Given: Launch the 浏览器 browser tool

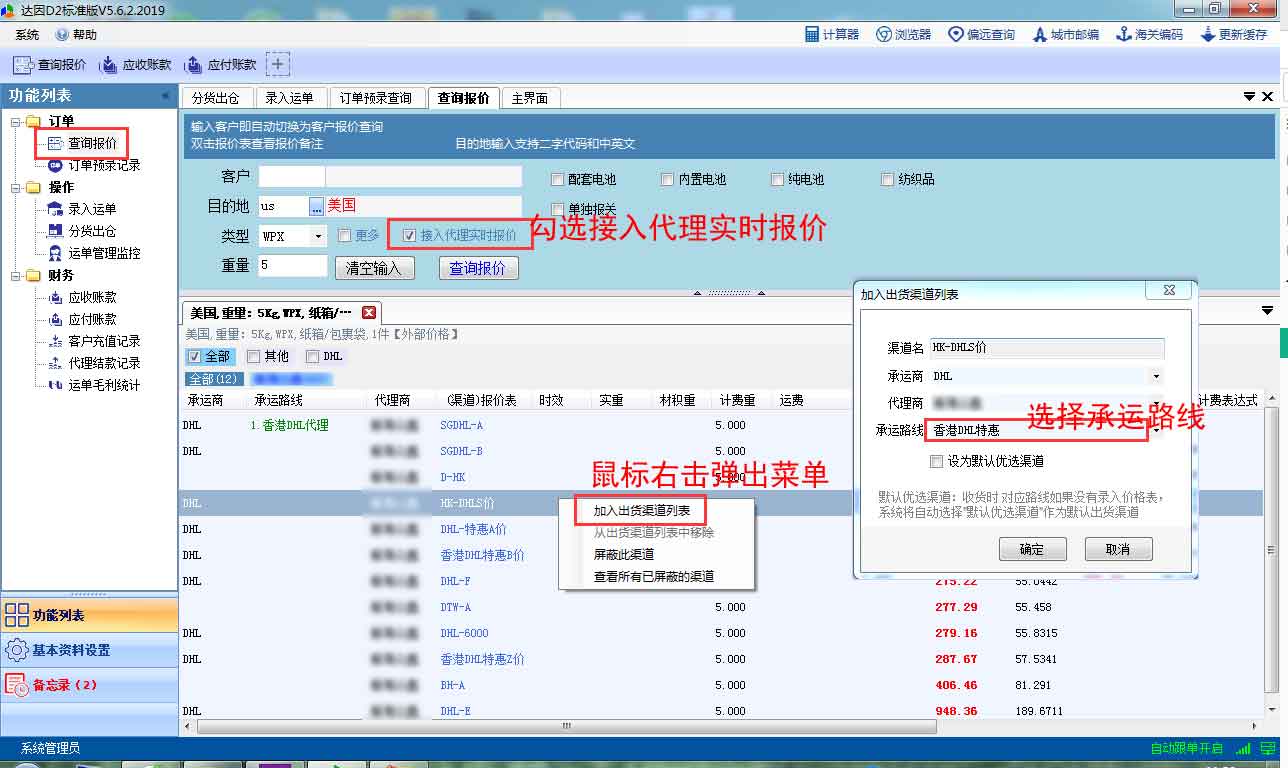Looking at the screenshot, I should [x=904, y=34].
